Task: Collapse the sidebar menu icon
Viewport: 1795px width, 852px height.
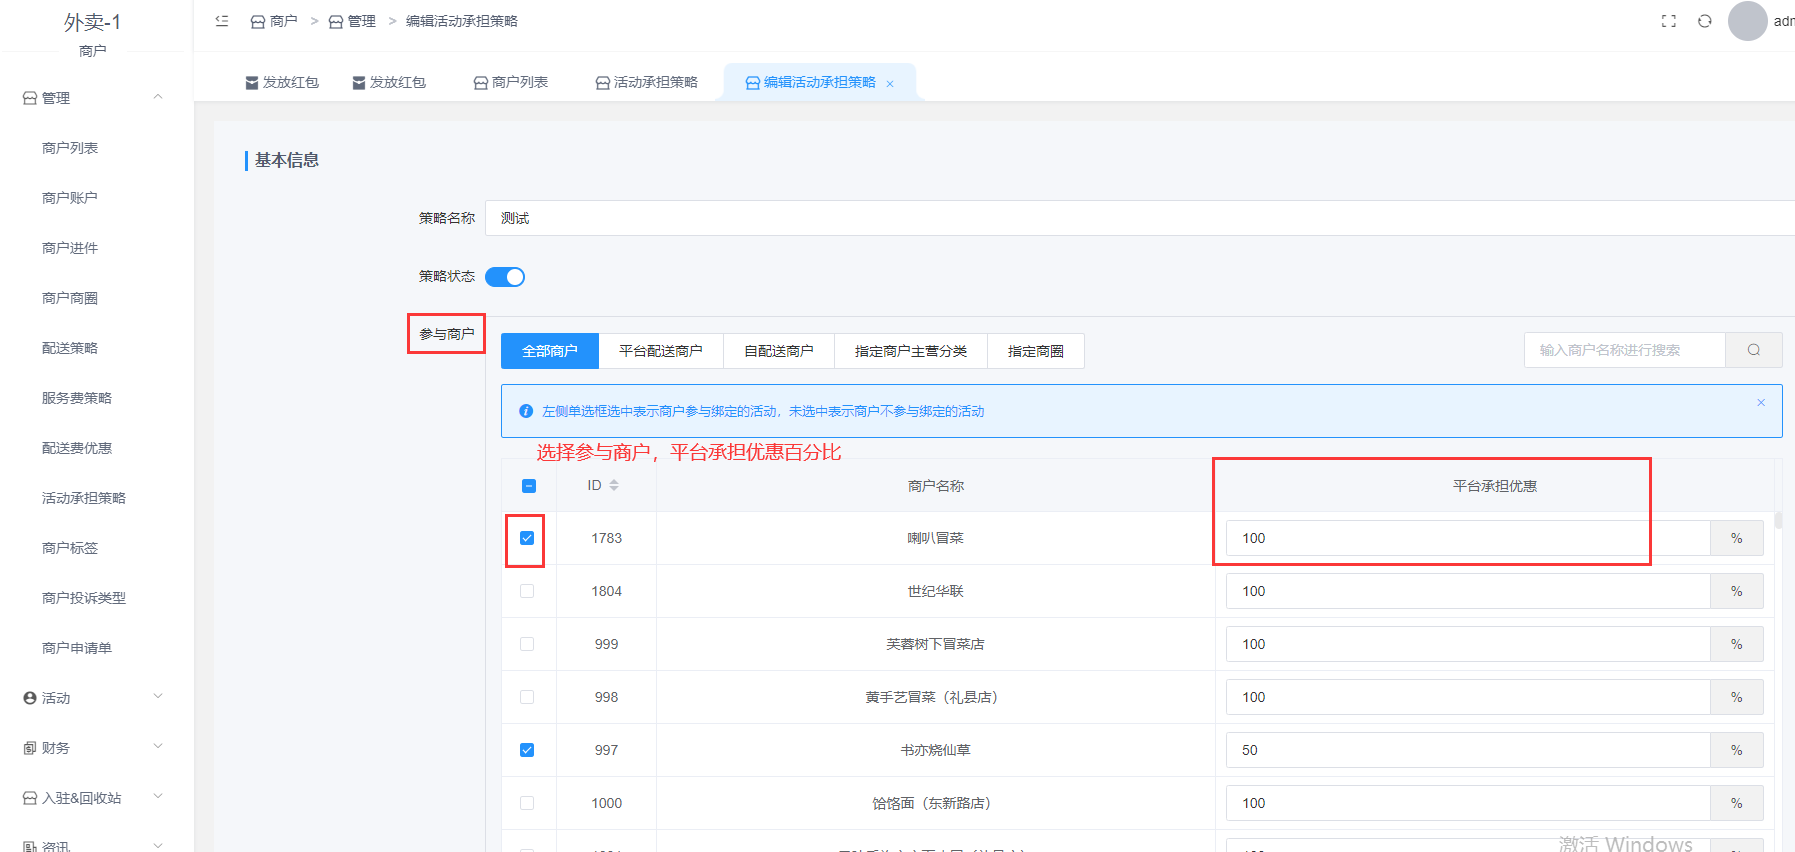Action: (x=222, y=21)
